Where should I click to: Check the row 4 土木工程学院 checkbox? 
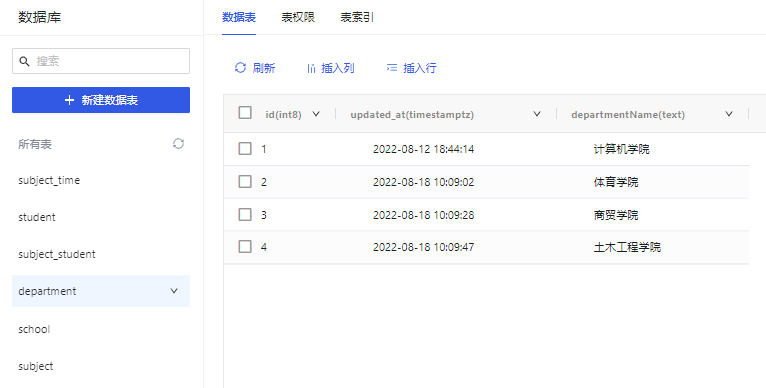point(245,247)
